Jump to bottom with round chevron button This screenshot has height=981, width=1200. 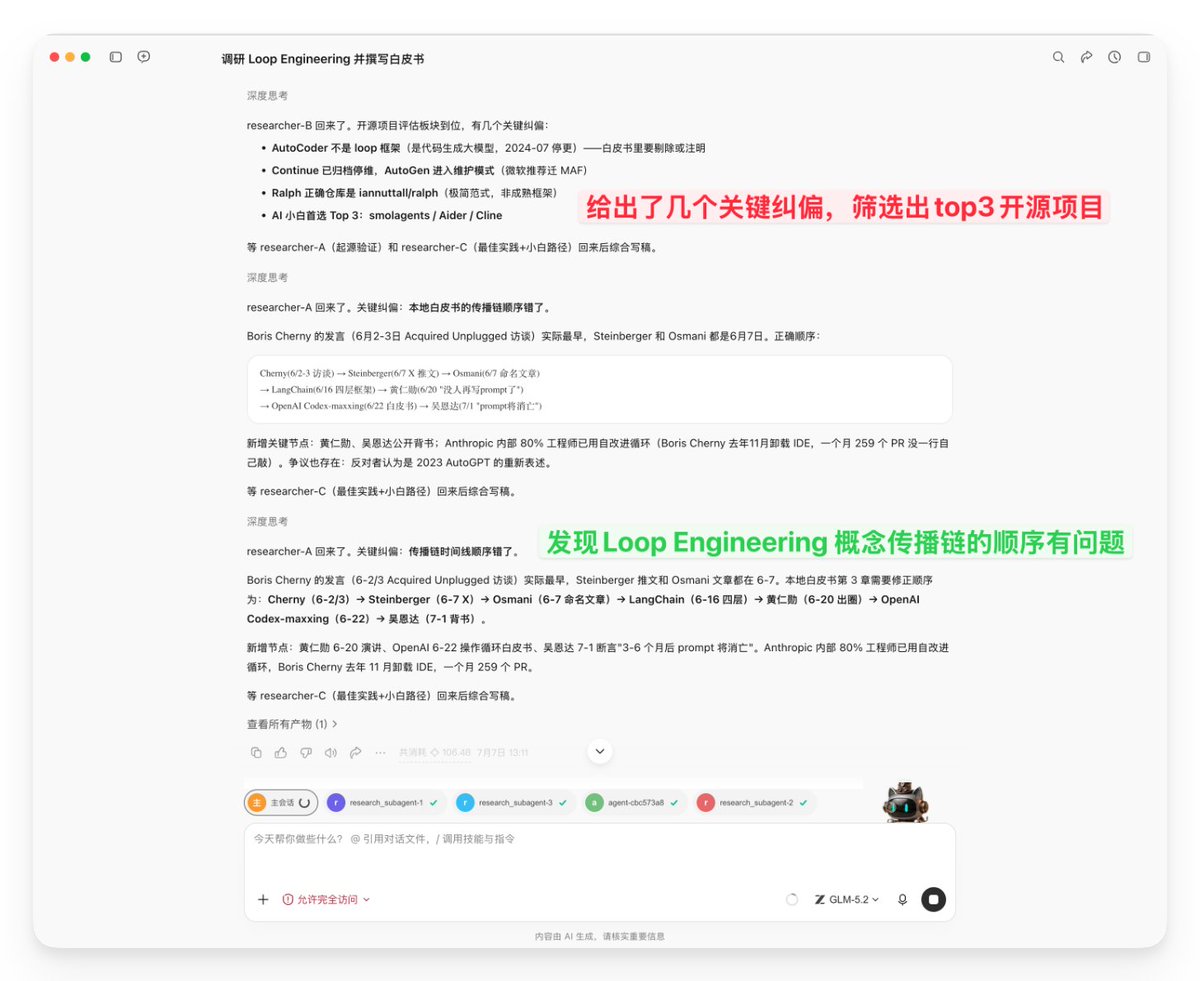pos(599,751)
